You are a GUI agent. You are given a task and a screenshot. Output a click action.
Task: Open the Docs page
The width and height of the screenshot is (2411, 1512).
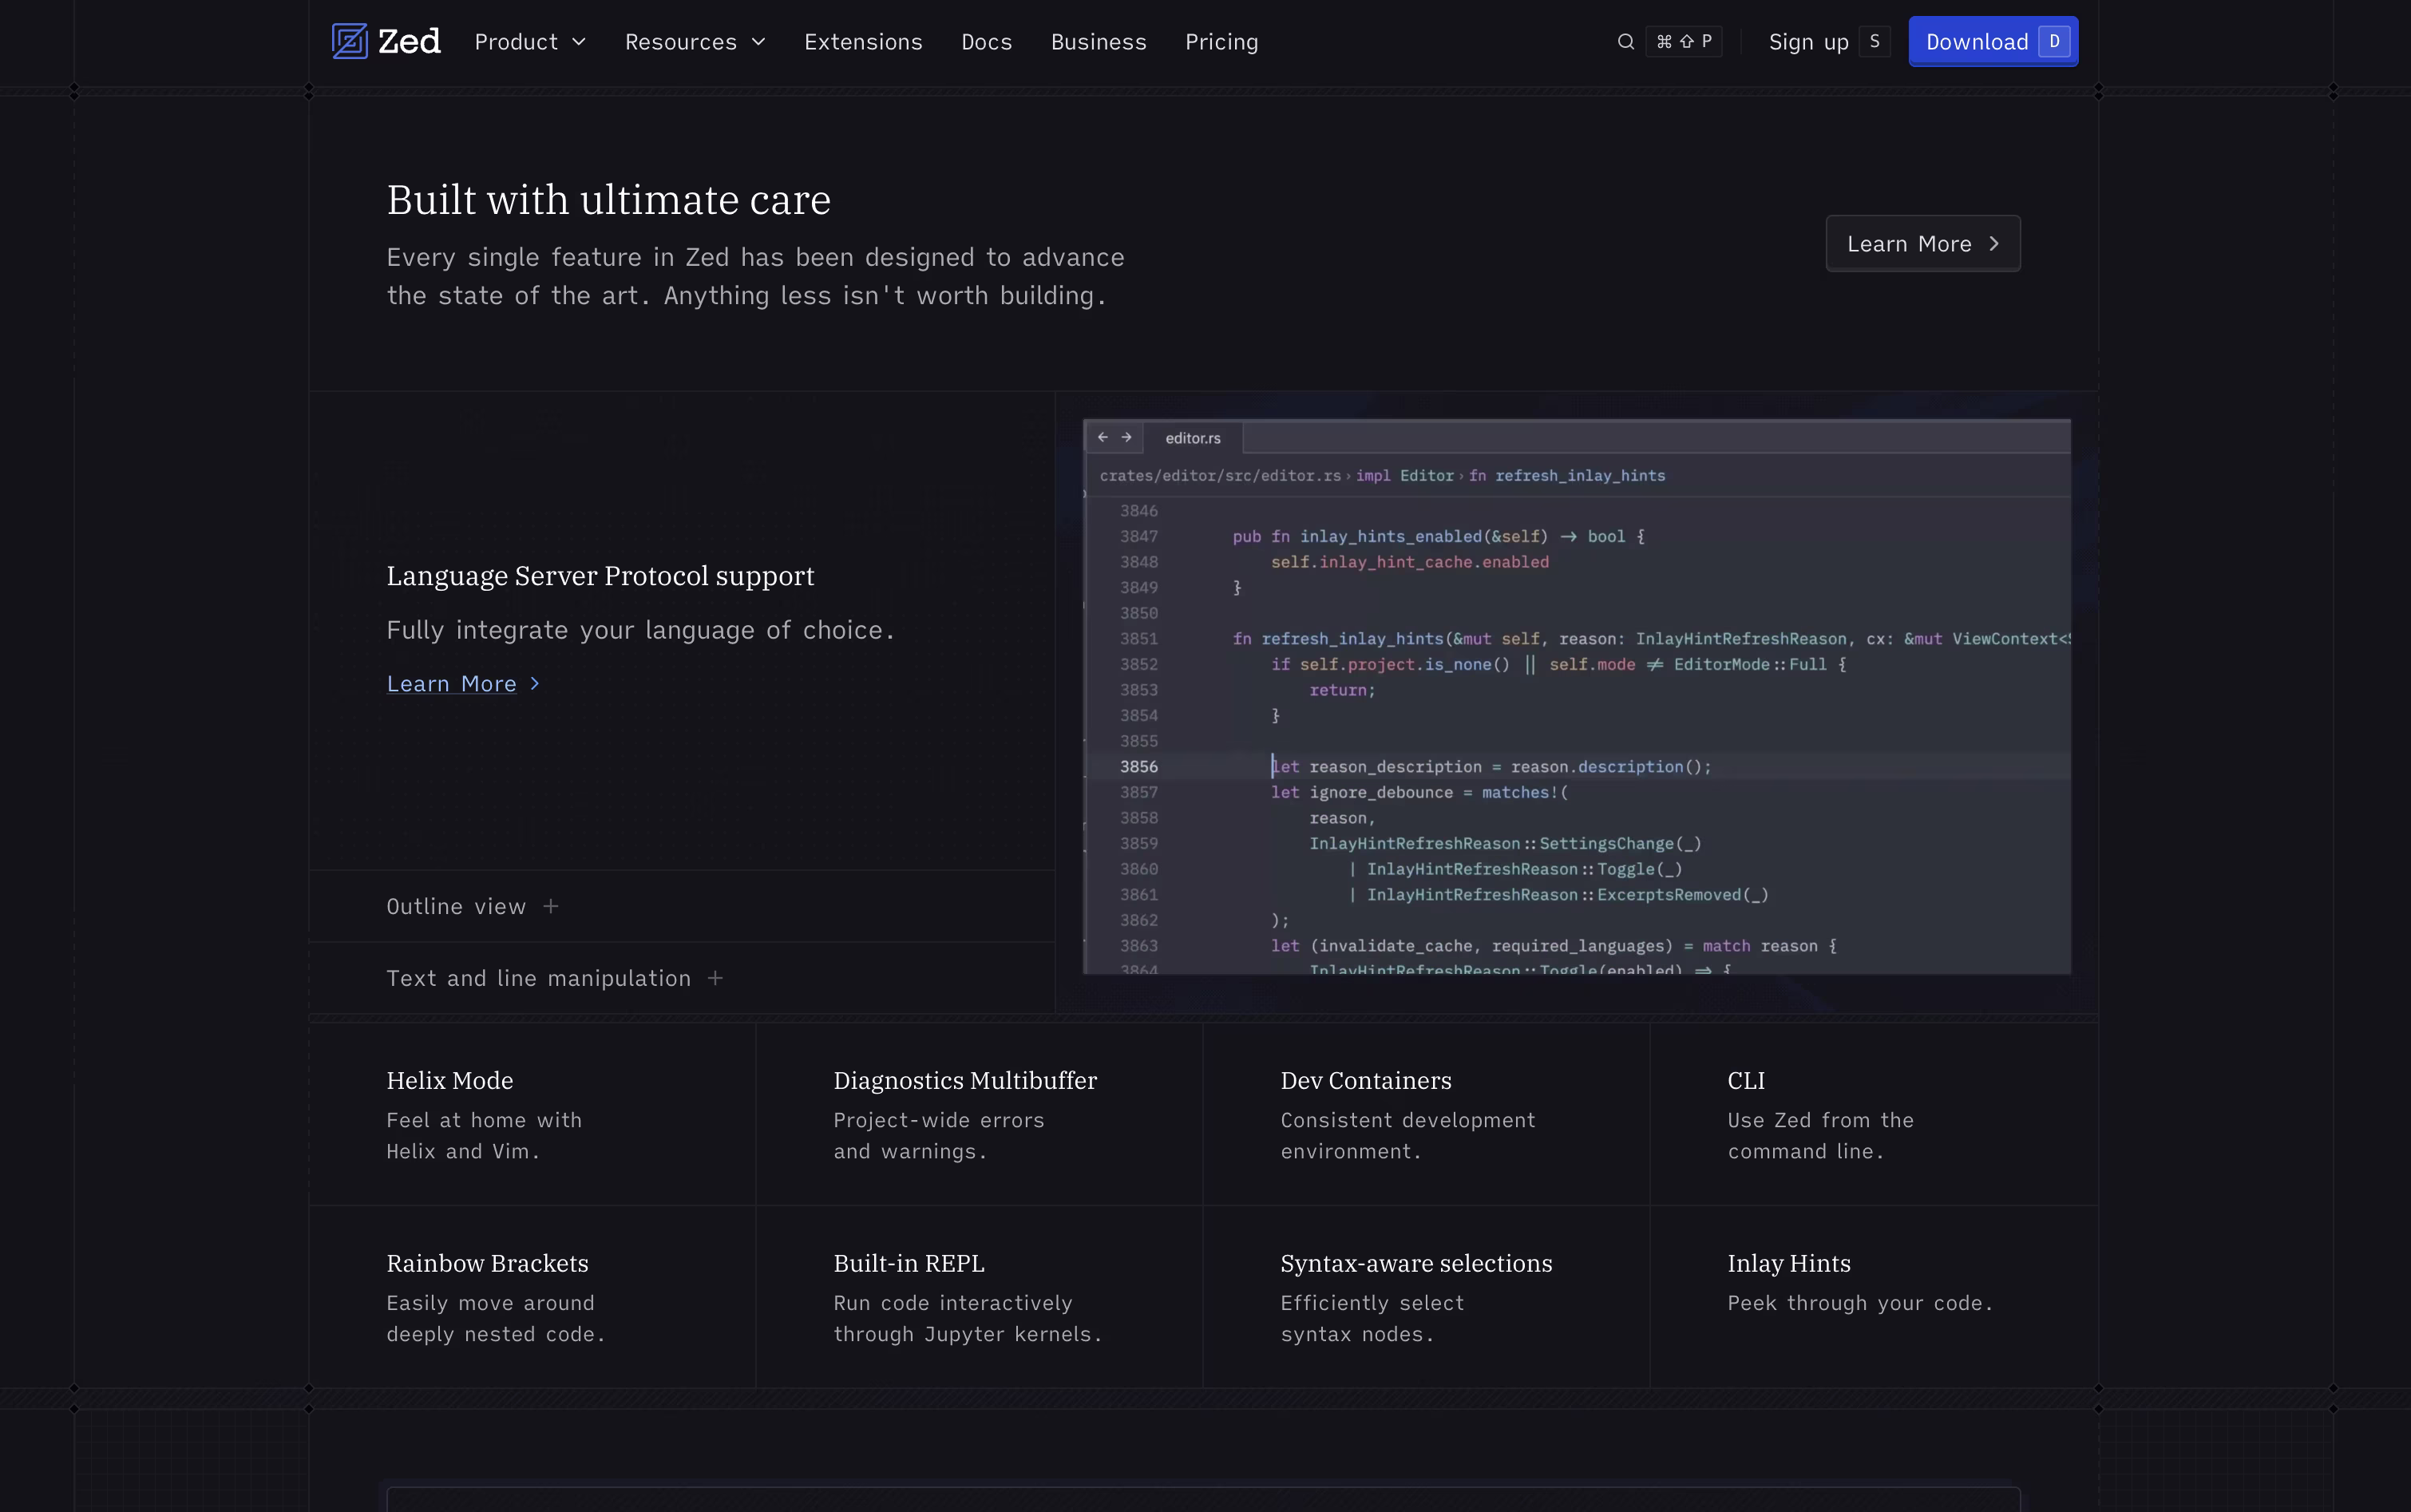[986, 42]
